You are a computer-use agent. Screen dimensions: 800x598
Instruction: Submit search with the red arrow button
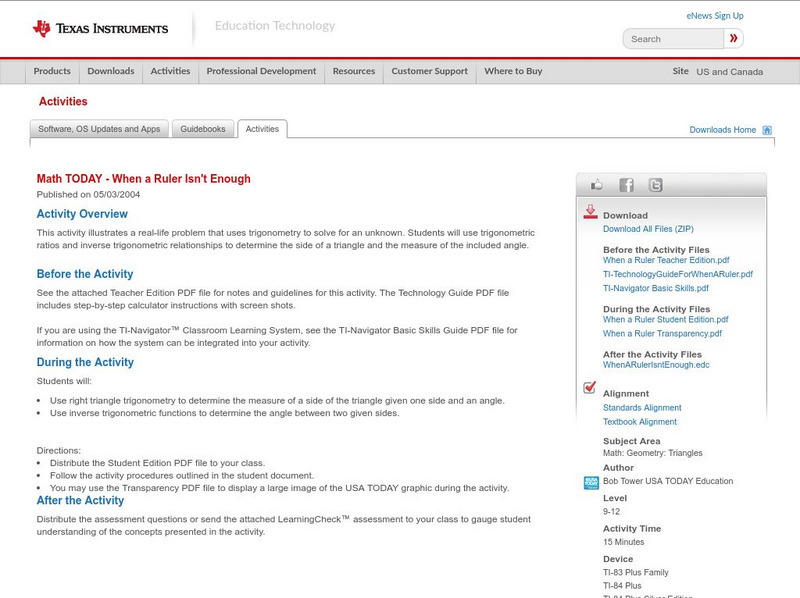tap(733, 38)
